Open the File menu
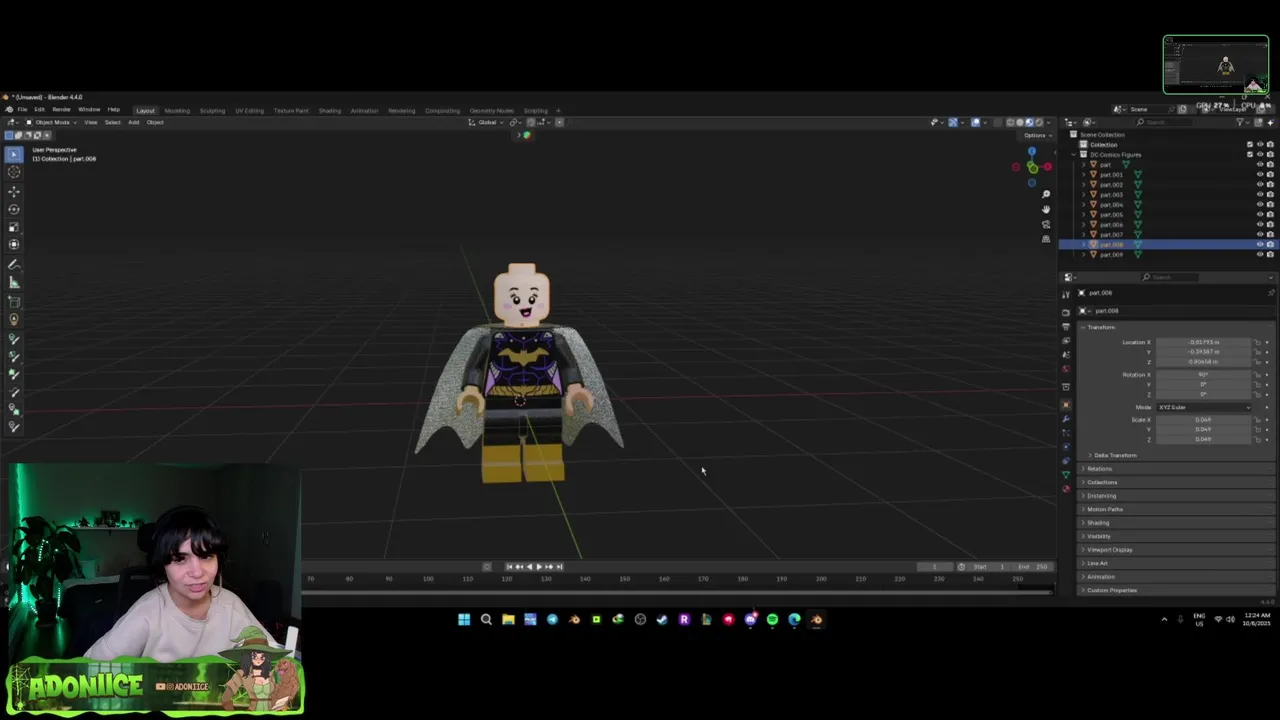This screenshot has height=720, width=1280. coord(23,110)
